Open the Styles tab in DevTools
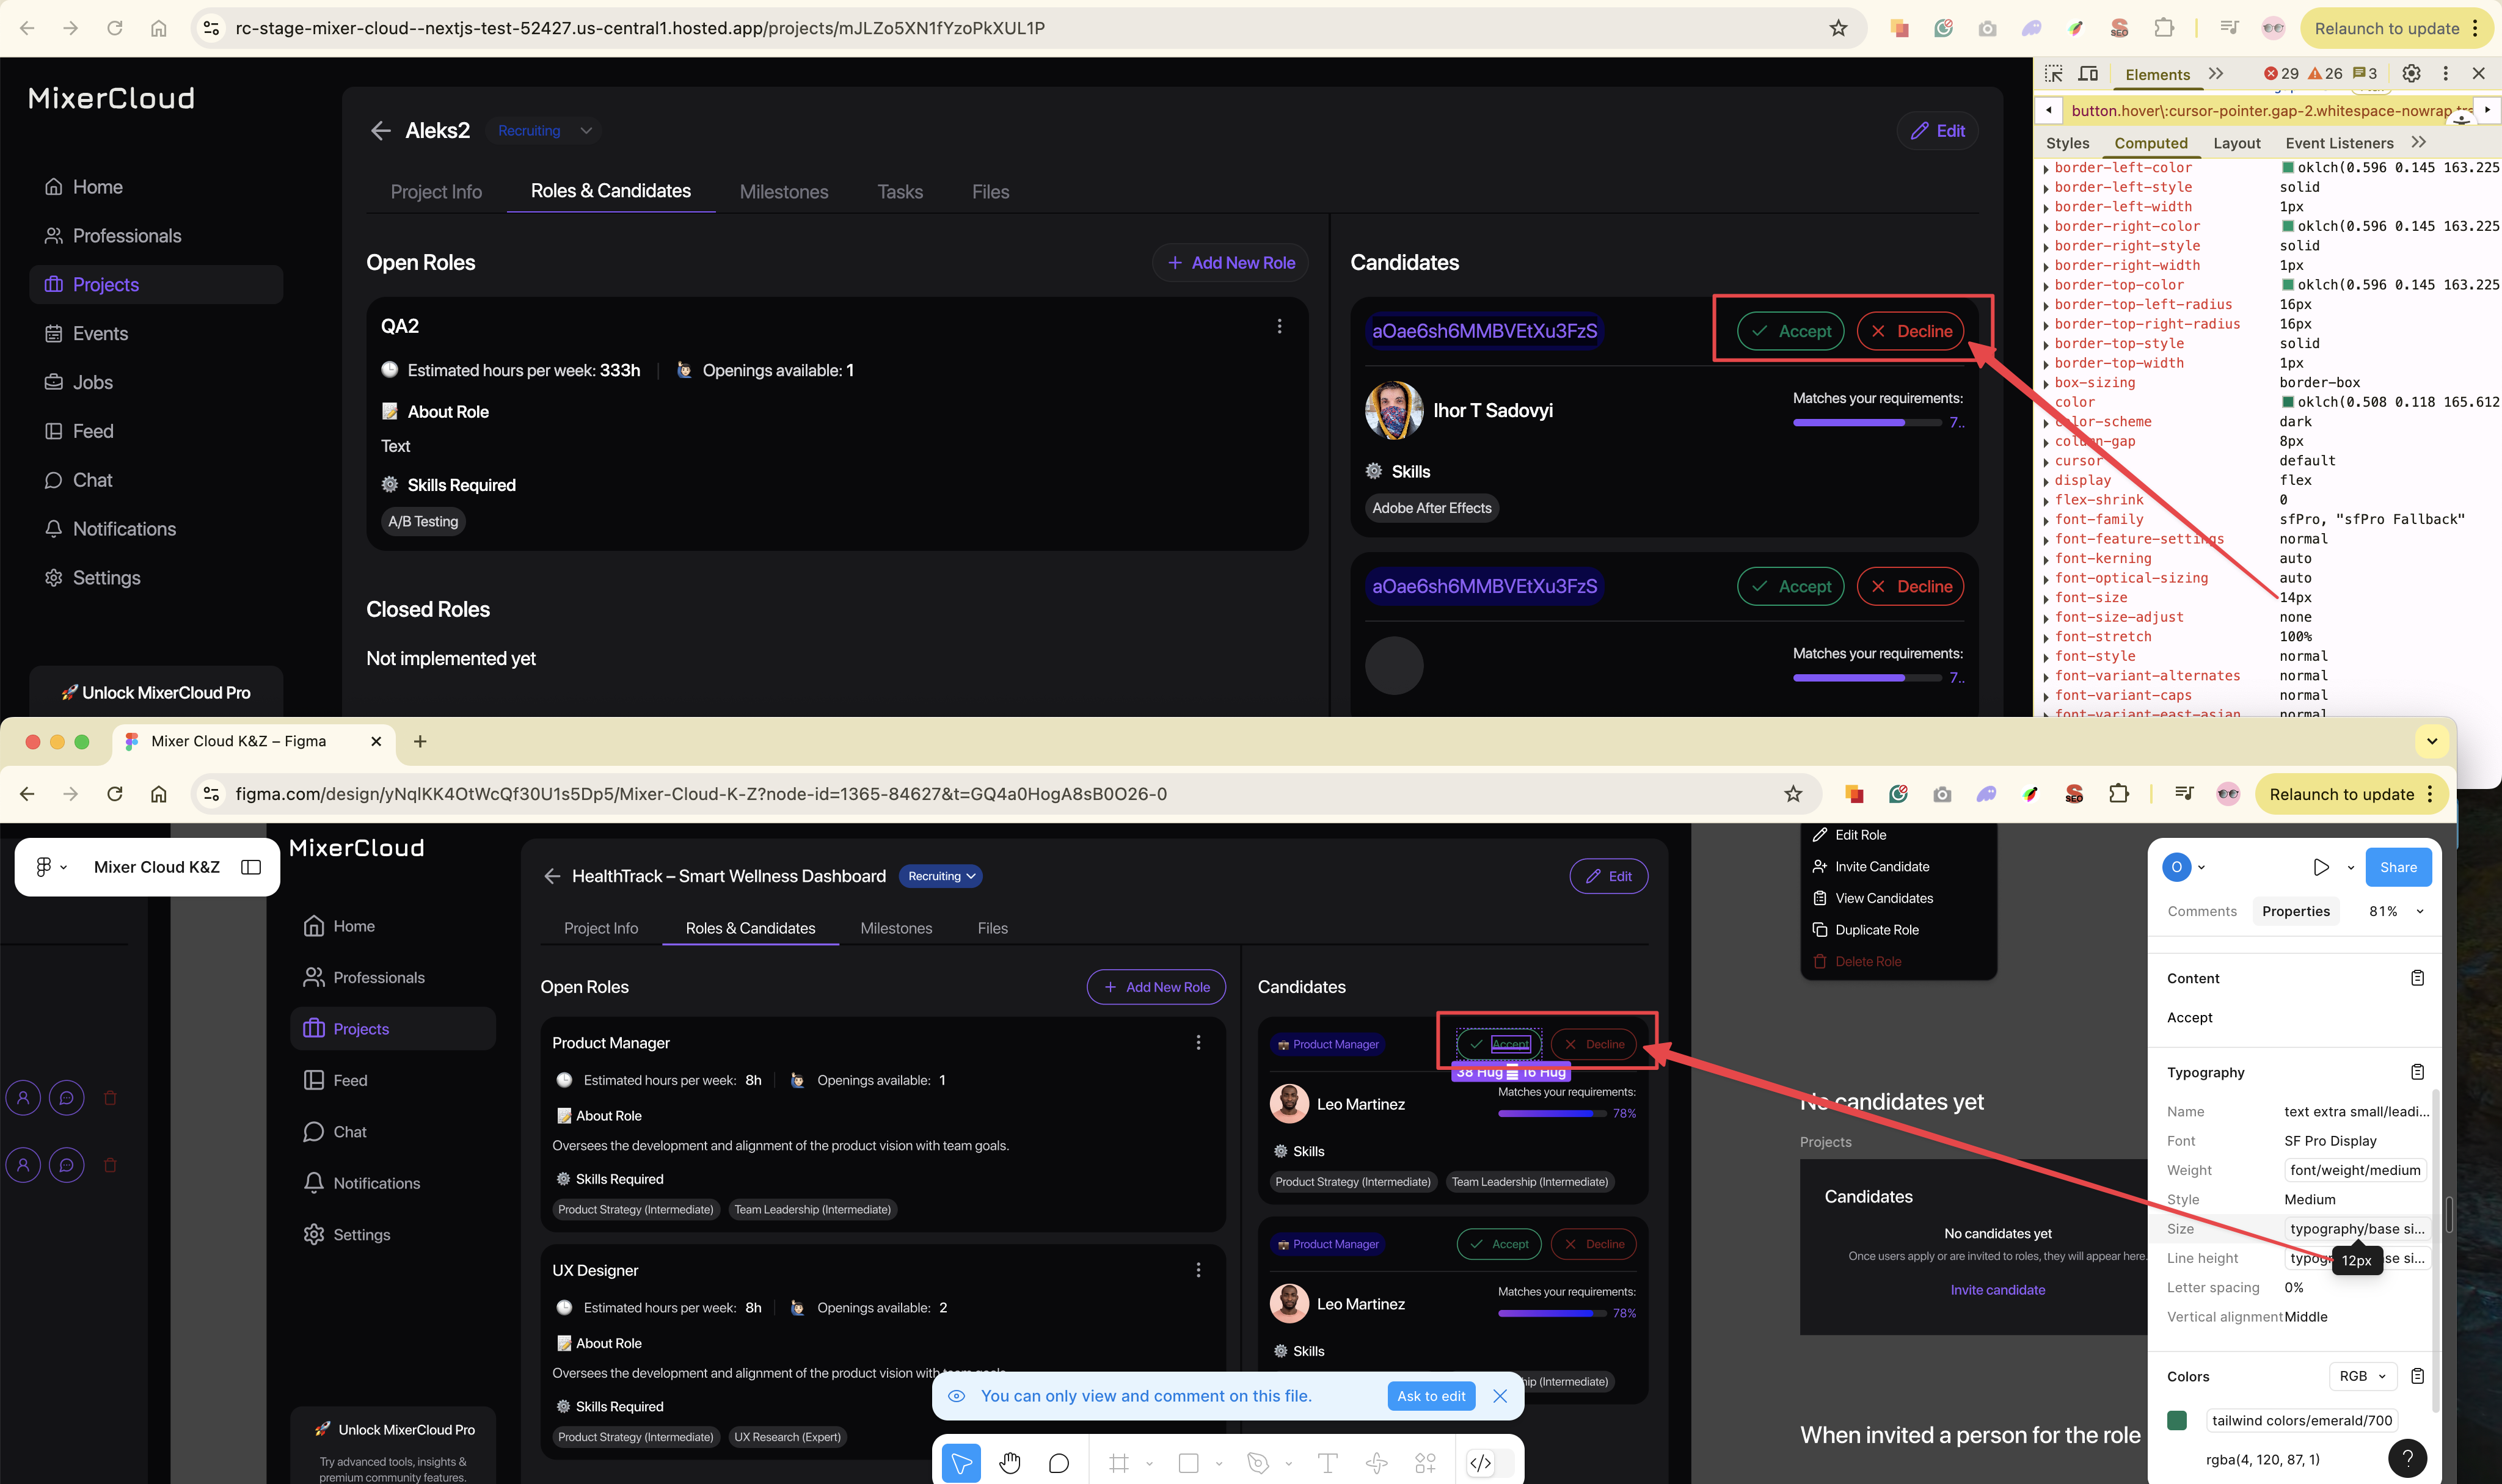Screen dimensions: 2502x1484 (2067, 143)
